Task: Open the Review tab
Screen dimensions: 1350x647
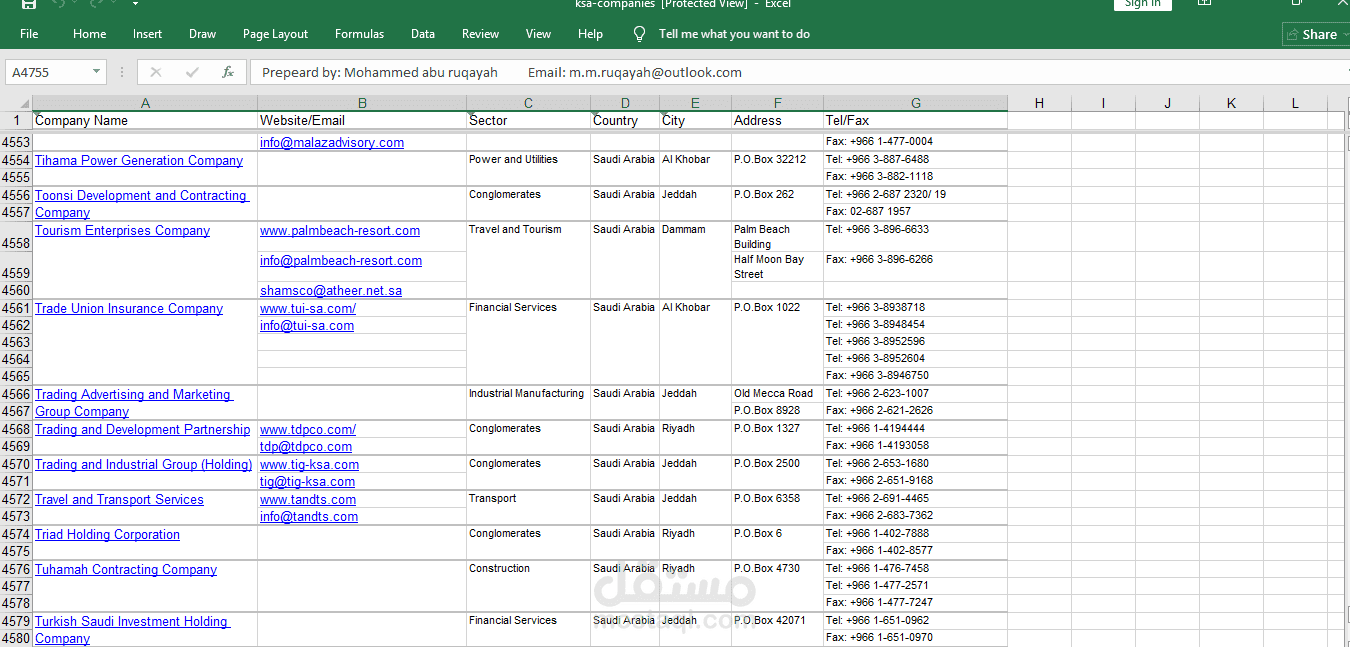Action: coord(480,34)
